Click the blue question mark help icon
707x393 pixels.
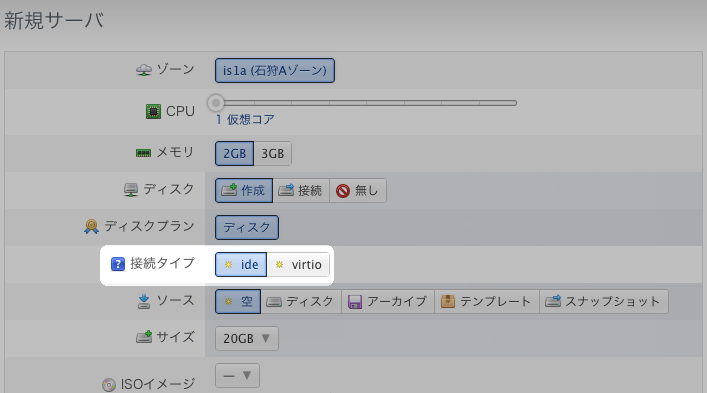click(118, 264)
